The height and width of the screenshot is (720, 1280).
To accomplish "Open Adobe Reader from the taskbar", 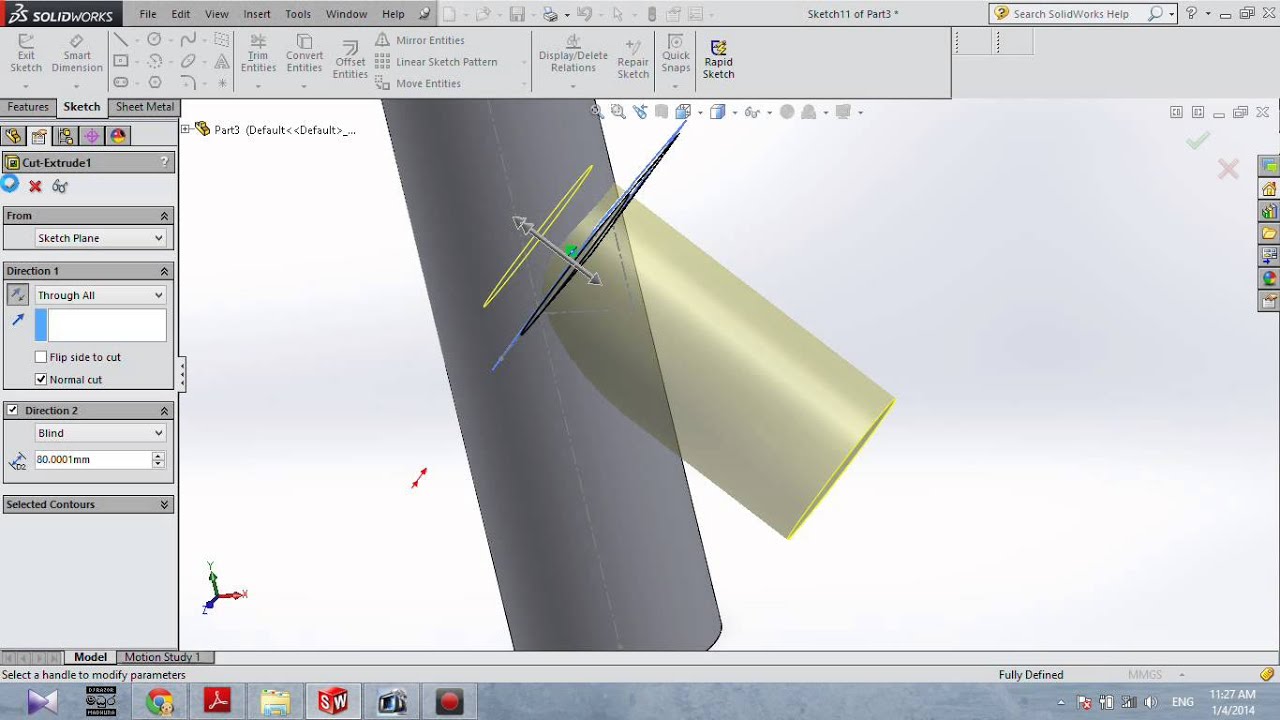I will (x=218, y=702).
